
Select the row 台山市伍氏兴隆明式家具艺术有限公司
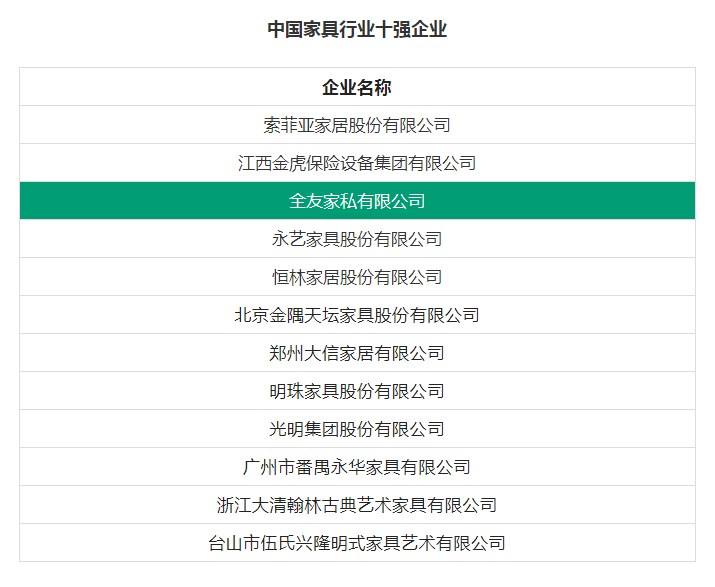[x=358, y=543]
